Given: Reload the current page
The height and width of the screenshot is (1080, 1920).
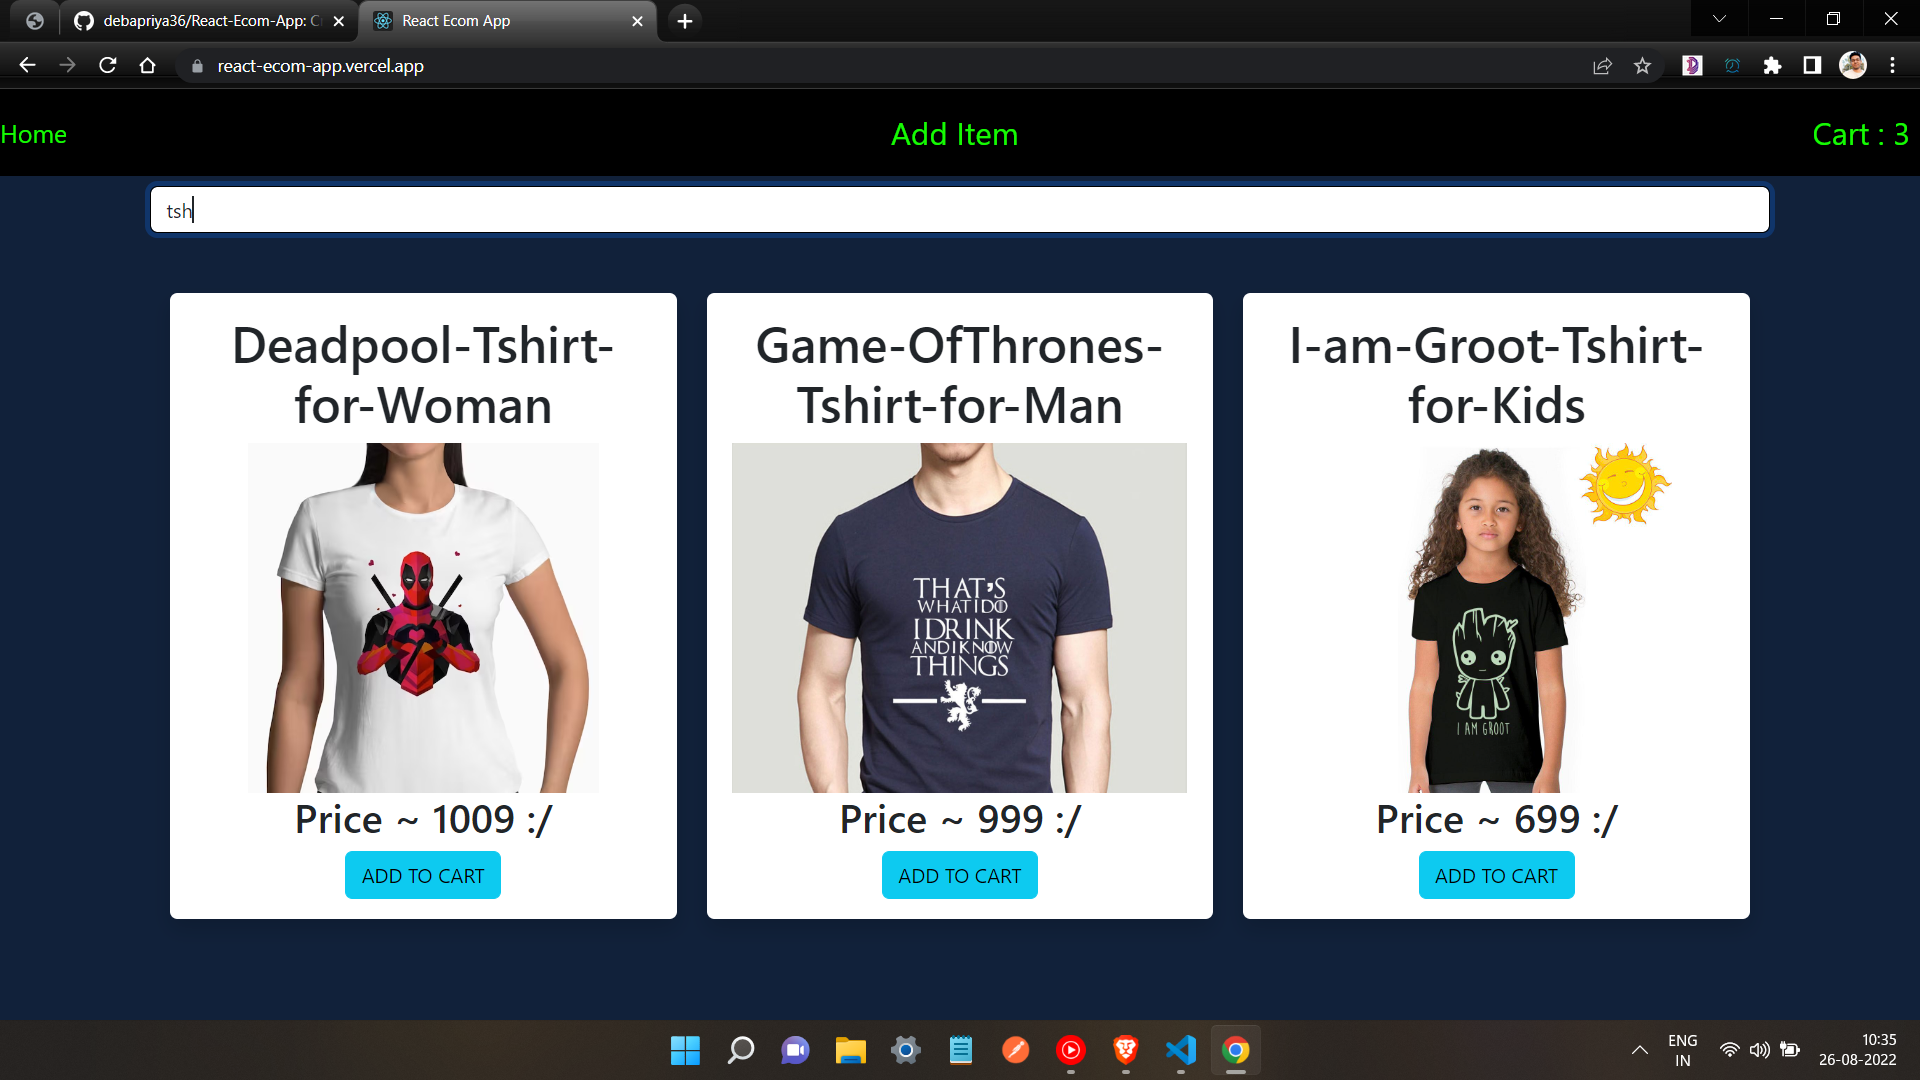Looking at the screenshot, I should coord(108,65).
